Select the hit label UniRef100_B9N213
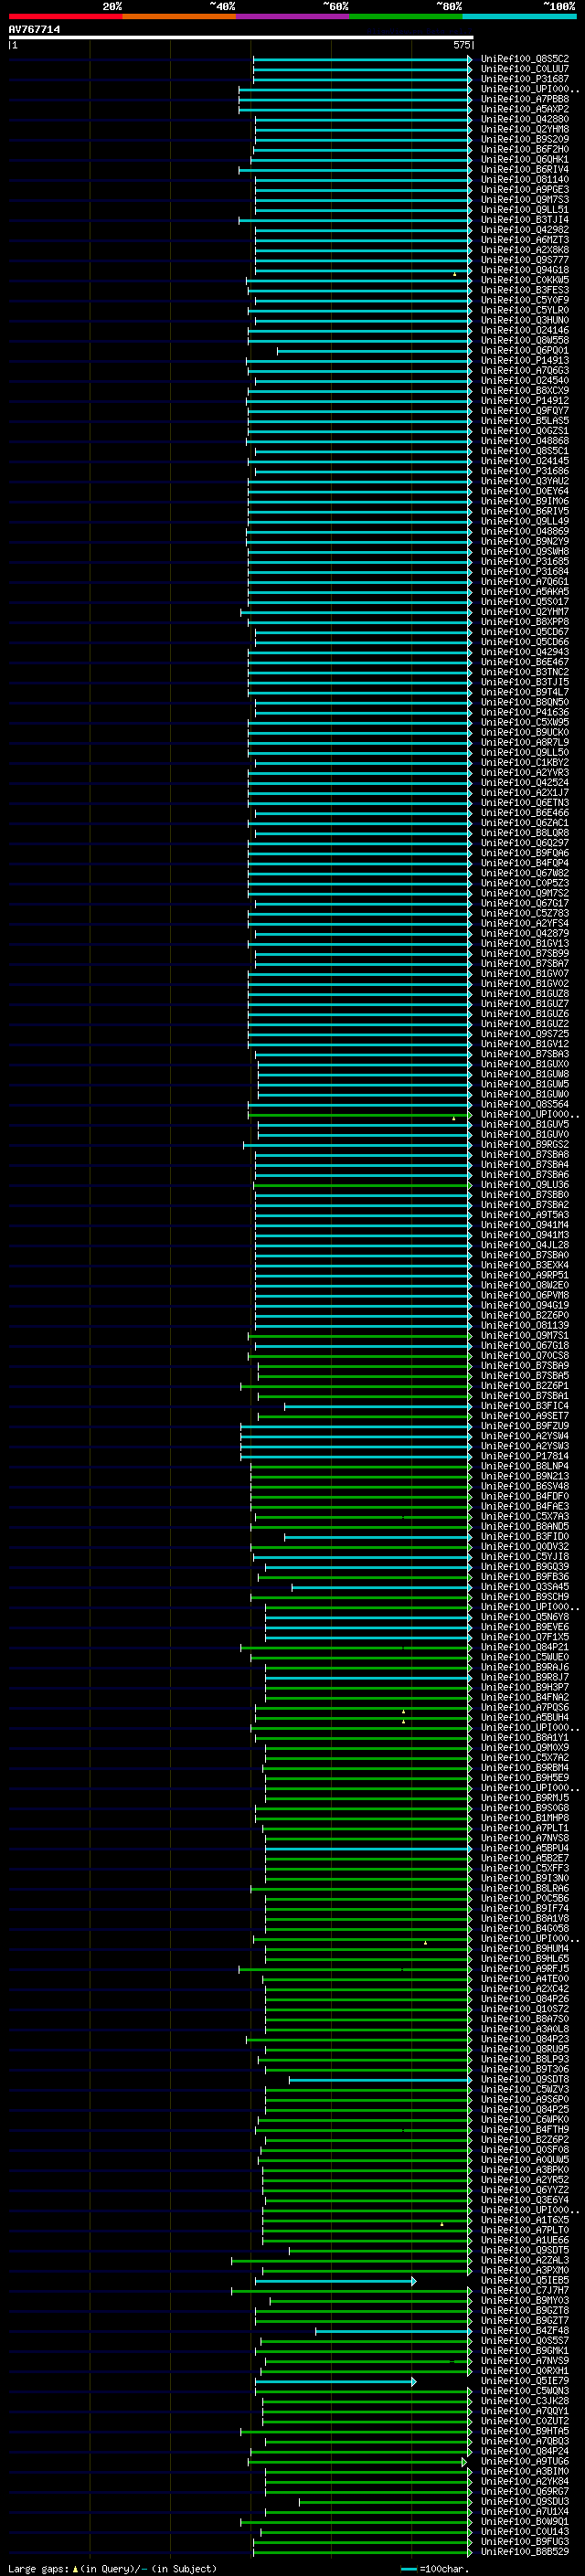The height and width of the screenshot is (2576, 585). 525,1477
